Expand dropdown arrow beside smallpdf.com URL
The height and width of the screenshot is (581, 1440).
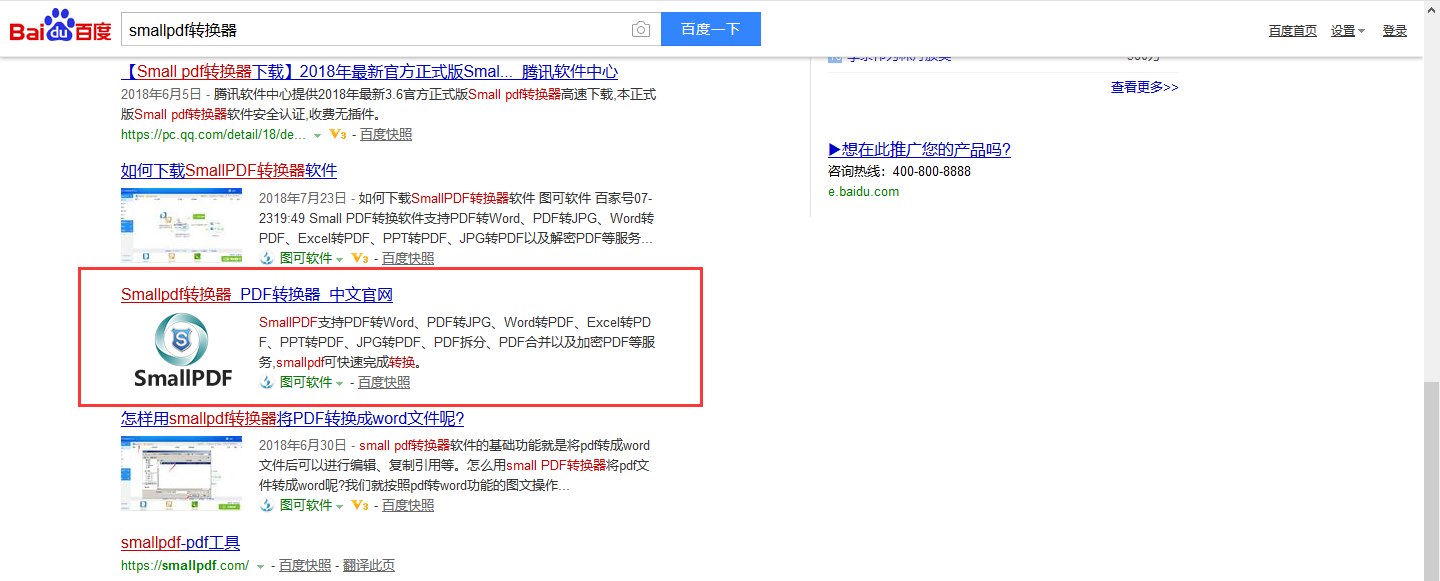click(x=261, y=566)
